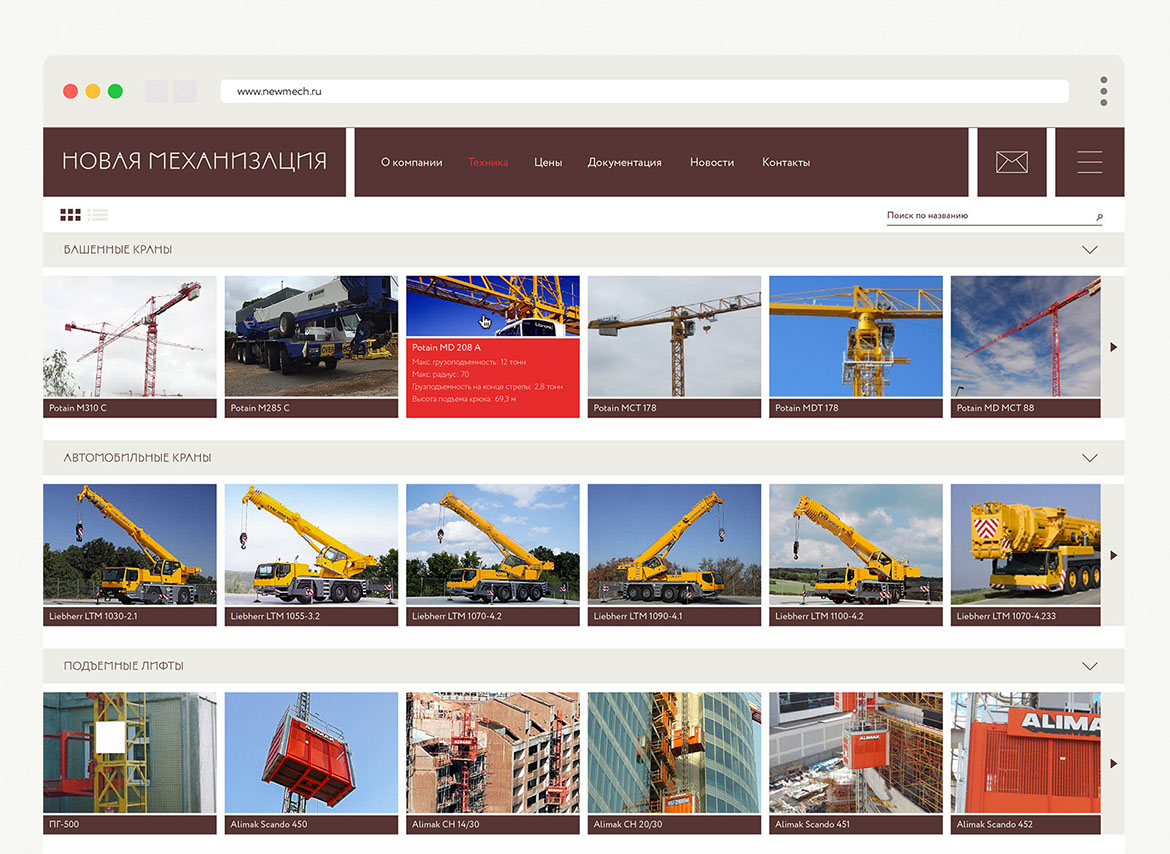
Task: Open the Liebherr LTM 1070-4.233 thumbnail
Action: [x=1025, y=554]
